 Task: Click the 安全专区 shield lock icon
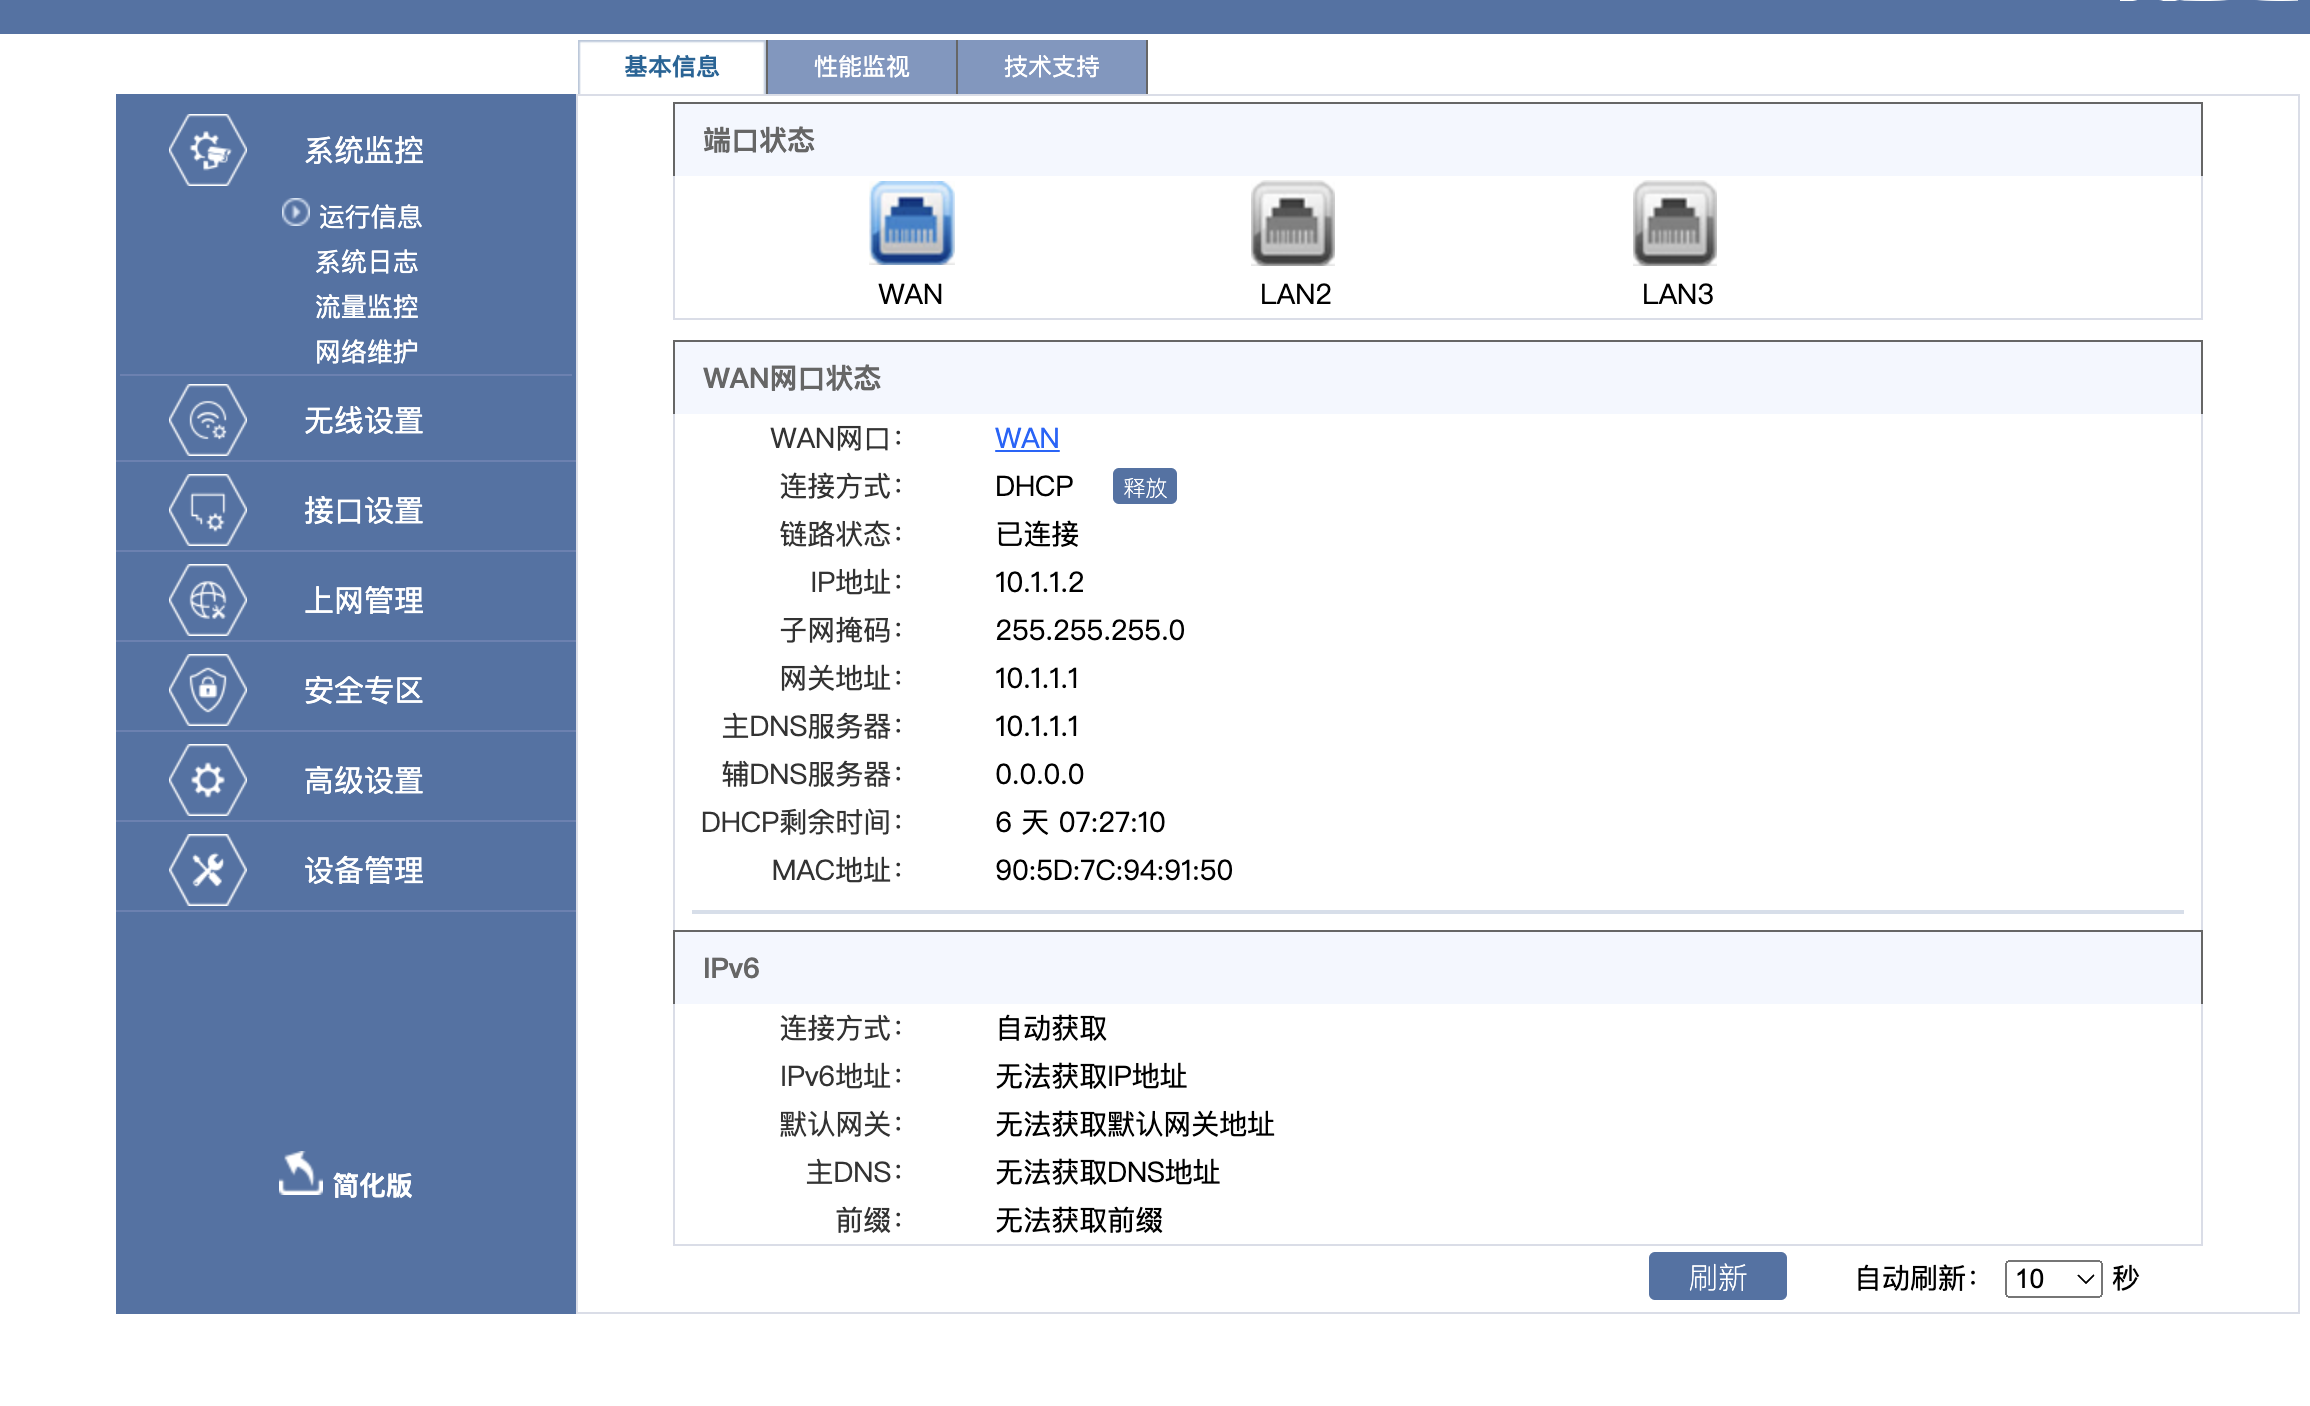[208, 690]
